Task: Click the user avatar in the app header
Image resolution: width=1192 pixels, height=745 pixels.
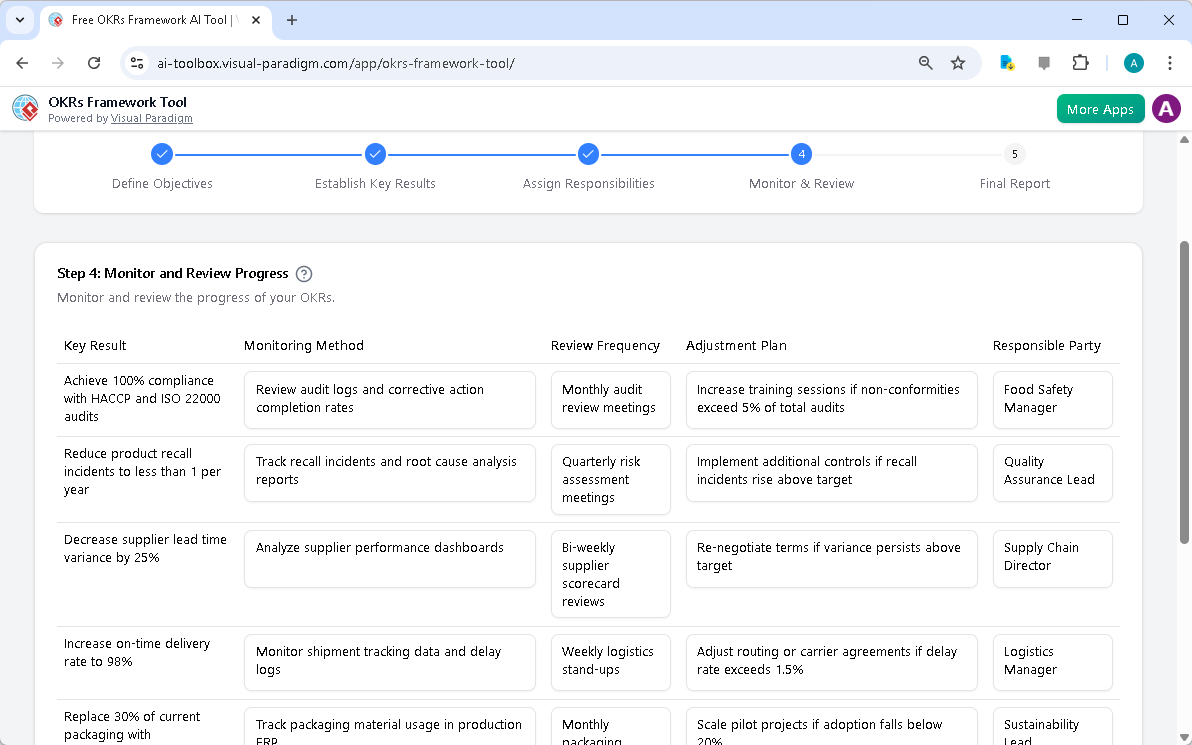Action: 1166,108
